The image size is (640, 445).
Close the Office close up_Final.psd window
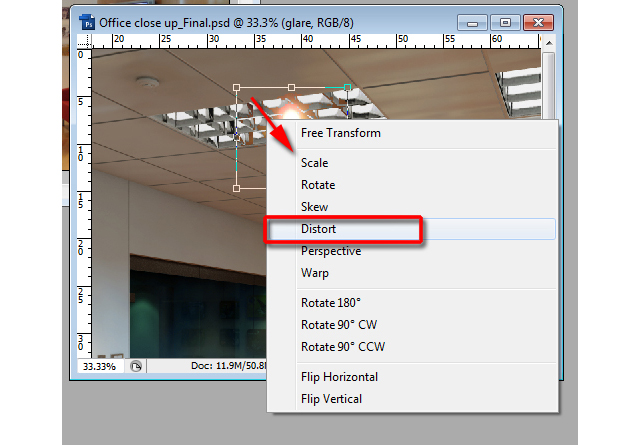pyautogui.click(x=538, y=23)
